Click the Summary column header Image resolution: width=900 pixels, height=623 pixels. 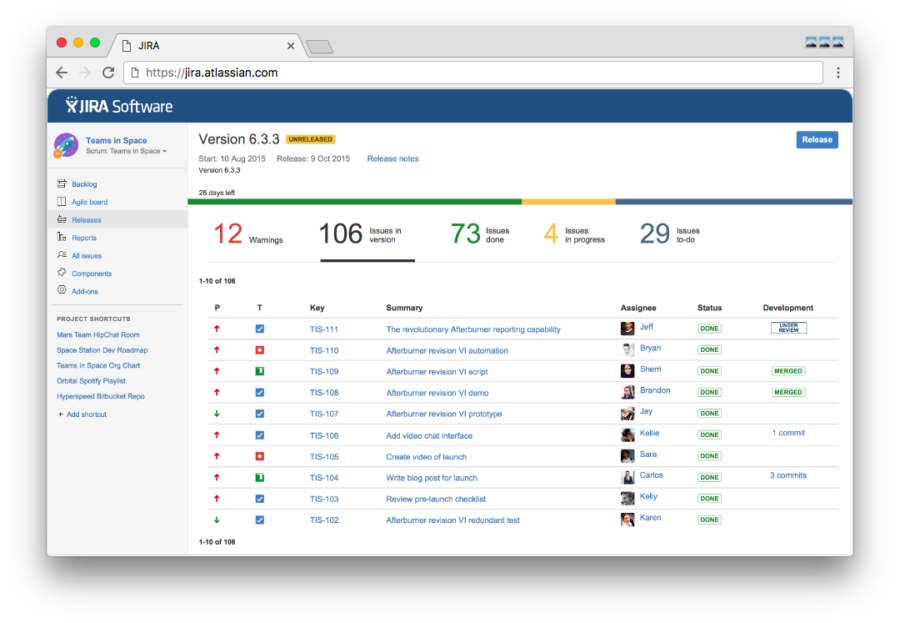[404, 308]
